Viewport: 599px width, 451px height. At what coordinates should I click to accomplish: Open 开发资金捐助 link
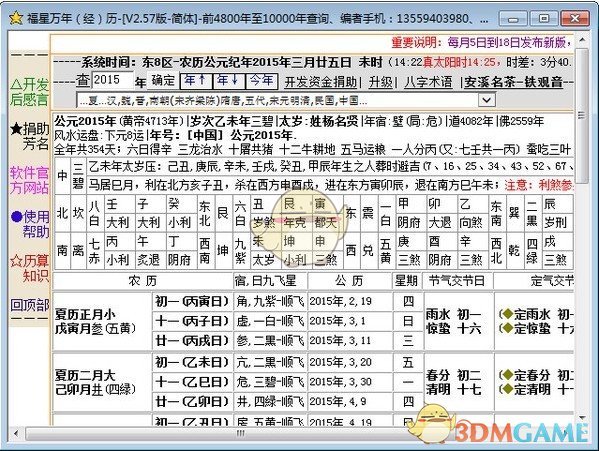(x=320, y=82)
